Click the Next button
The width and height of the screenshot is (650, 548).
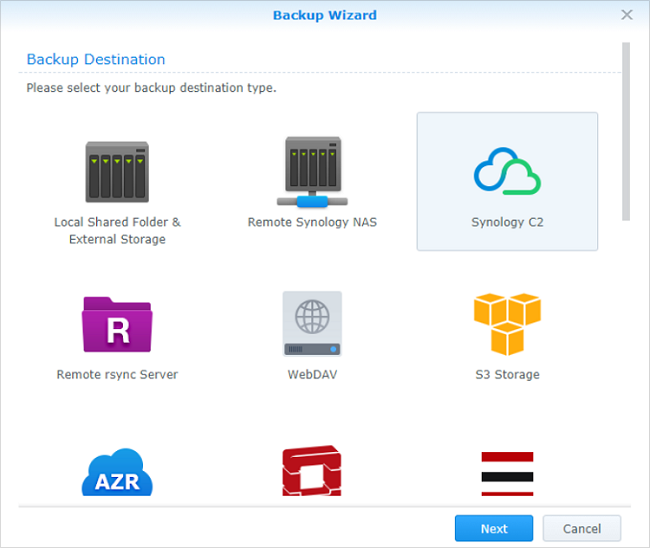494,528
